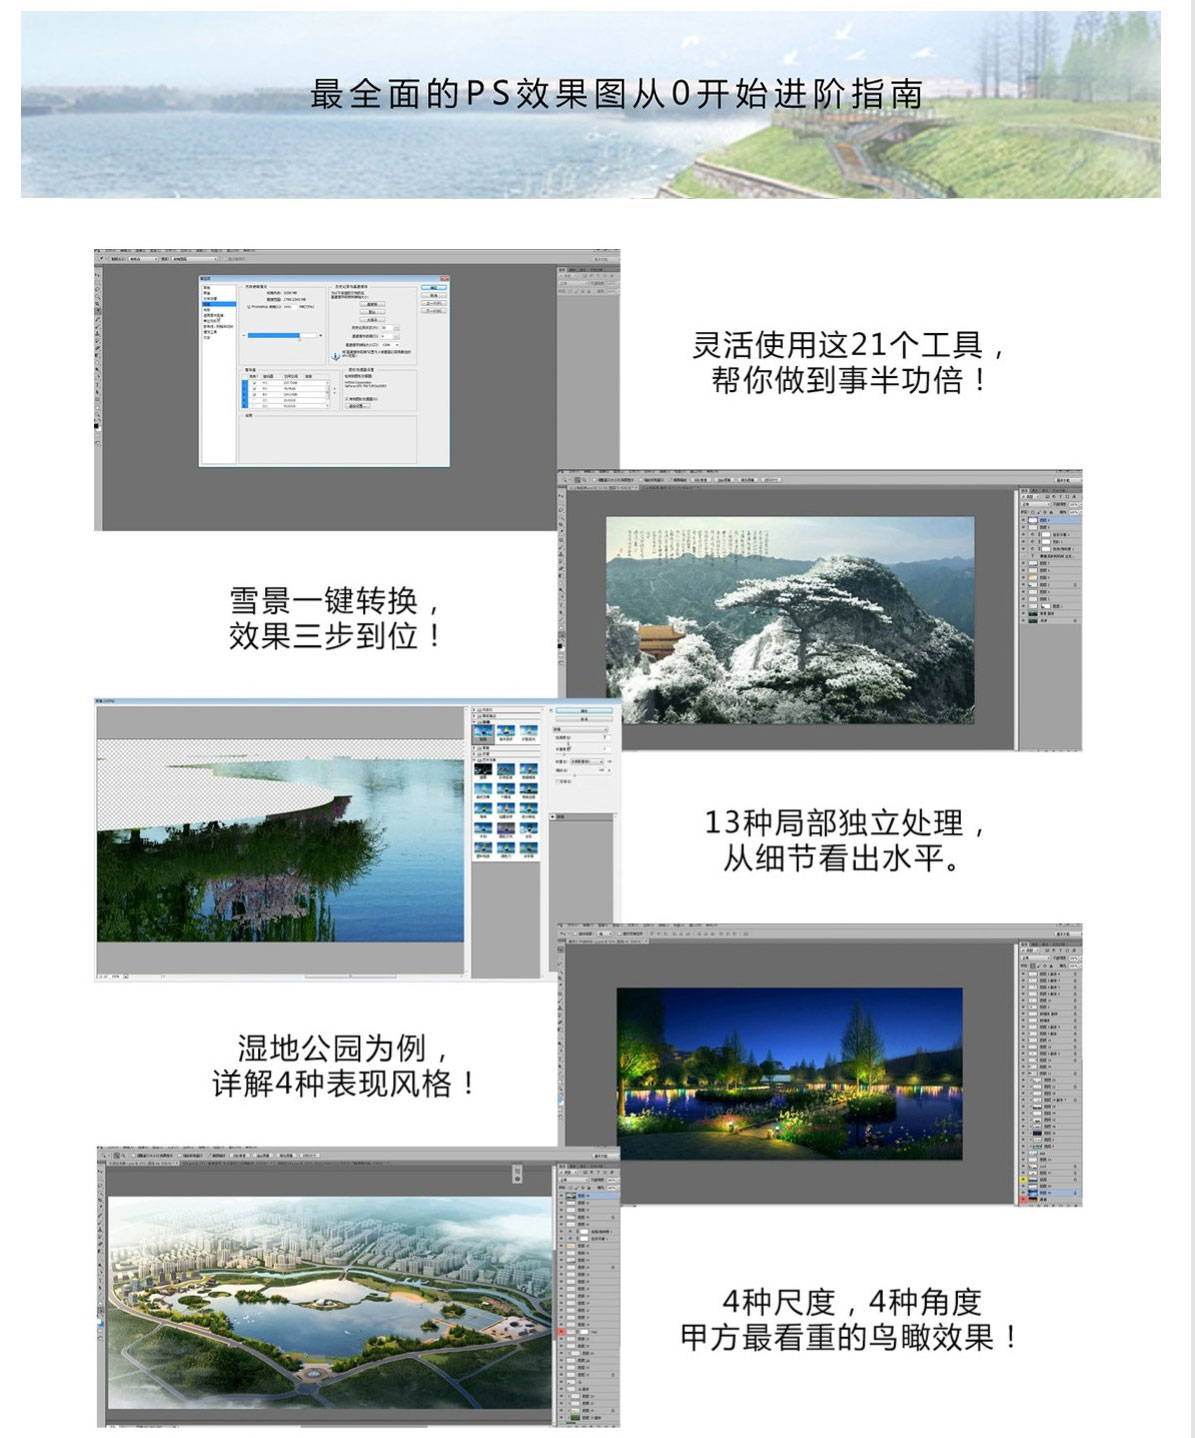Click the foreground color swatch in Preferences screenshot toolbar
Viewport: 1195px width, 1438px height.
(x=96, y=426)
